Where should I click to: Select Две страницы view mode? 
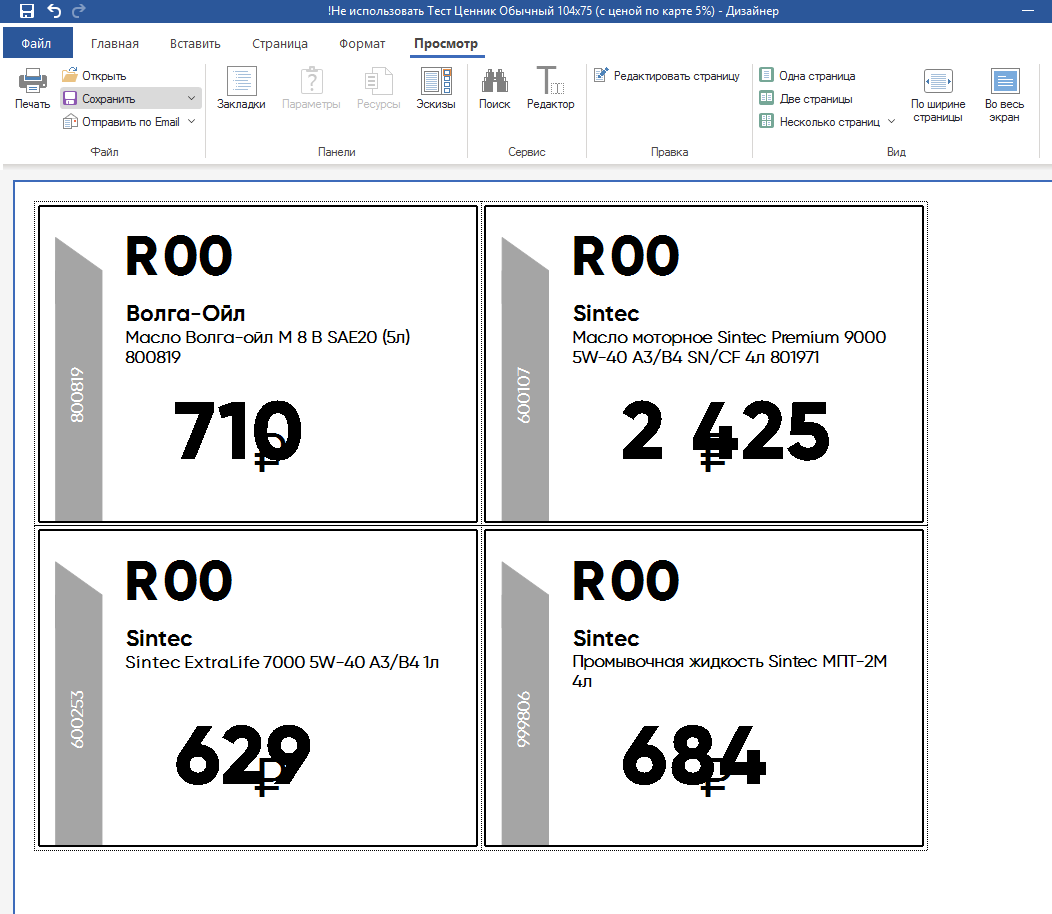806,99
